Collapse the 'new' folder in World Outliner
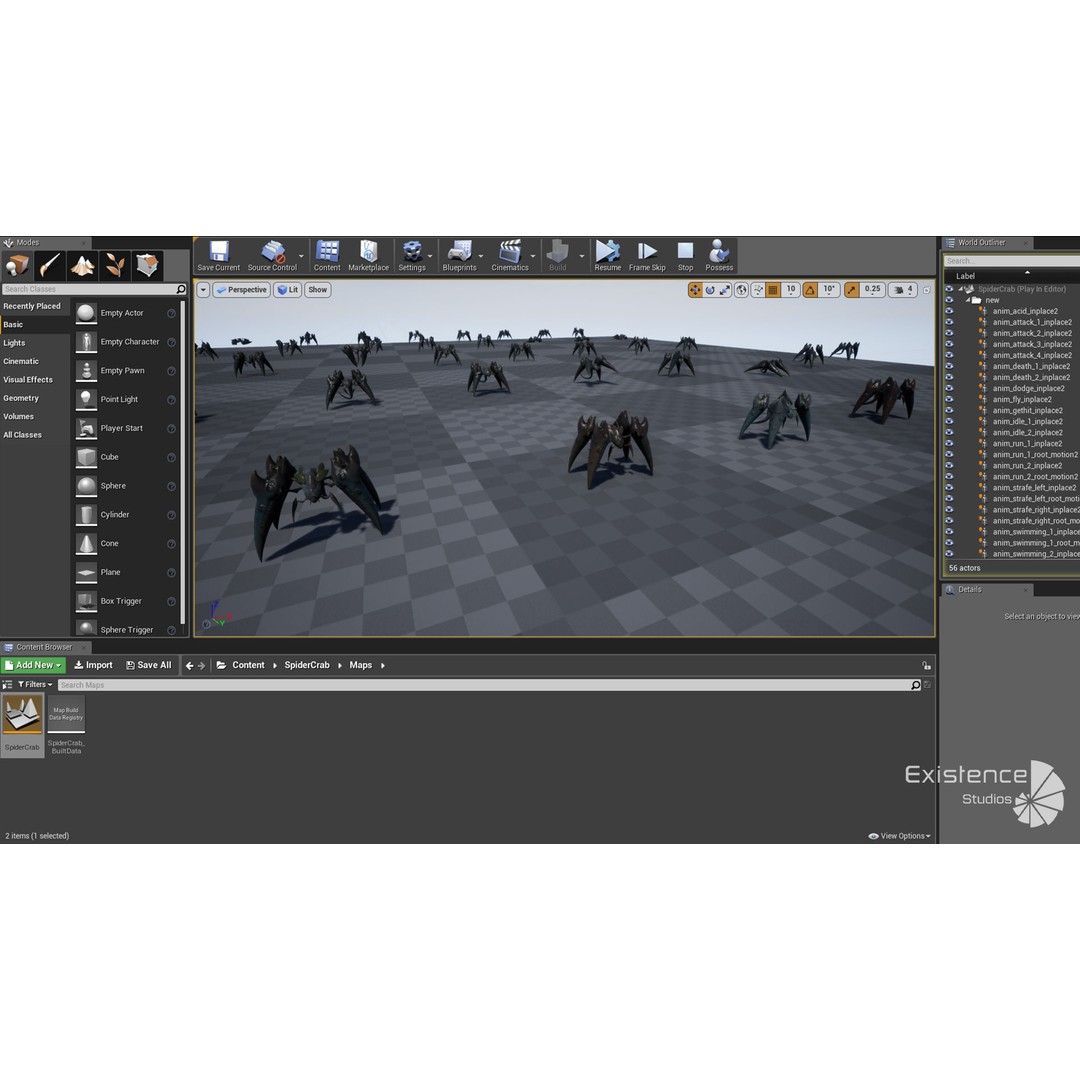 pos(968,300)
